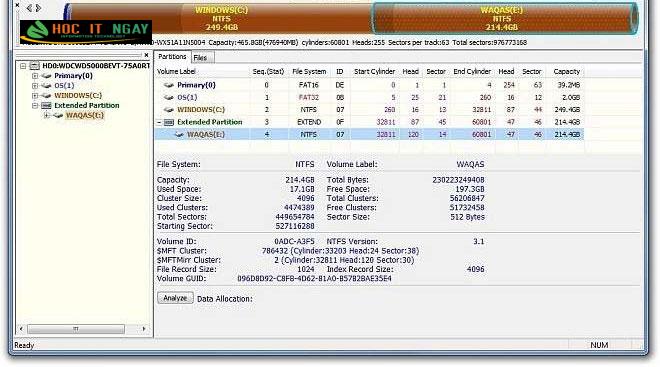The height and width of the screenshot is (367, 660).
Task: Open the Files tab
Action: pos(201,58)
